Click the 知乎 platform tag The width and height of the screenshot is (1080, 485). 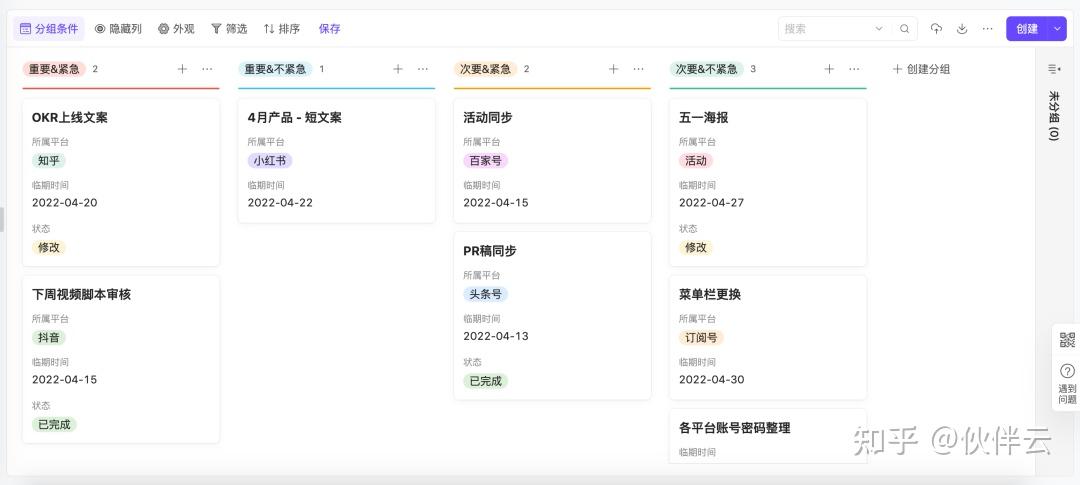(49, 161)
